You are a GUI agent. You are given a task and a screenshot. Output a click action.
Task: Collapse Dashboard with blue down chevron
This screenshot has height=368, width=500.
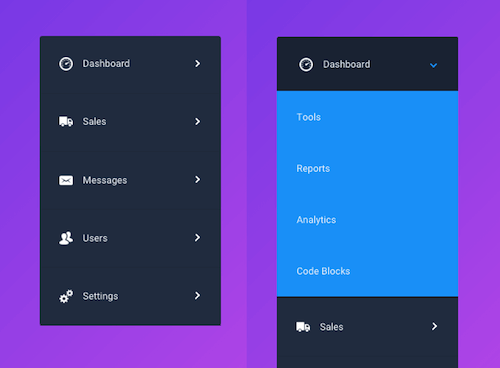(433, 65)
